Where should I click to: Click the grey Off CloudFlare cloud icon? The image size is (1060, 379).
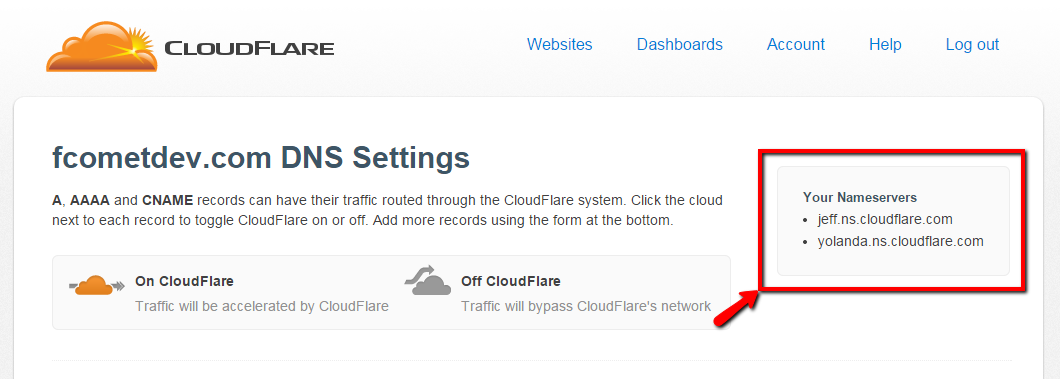(428, 281)
